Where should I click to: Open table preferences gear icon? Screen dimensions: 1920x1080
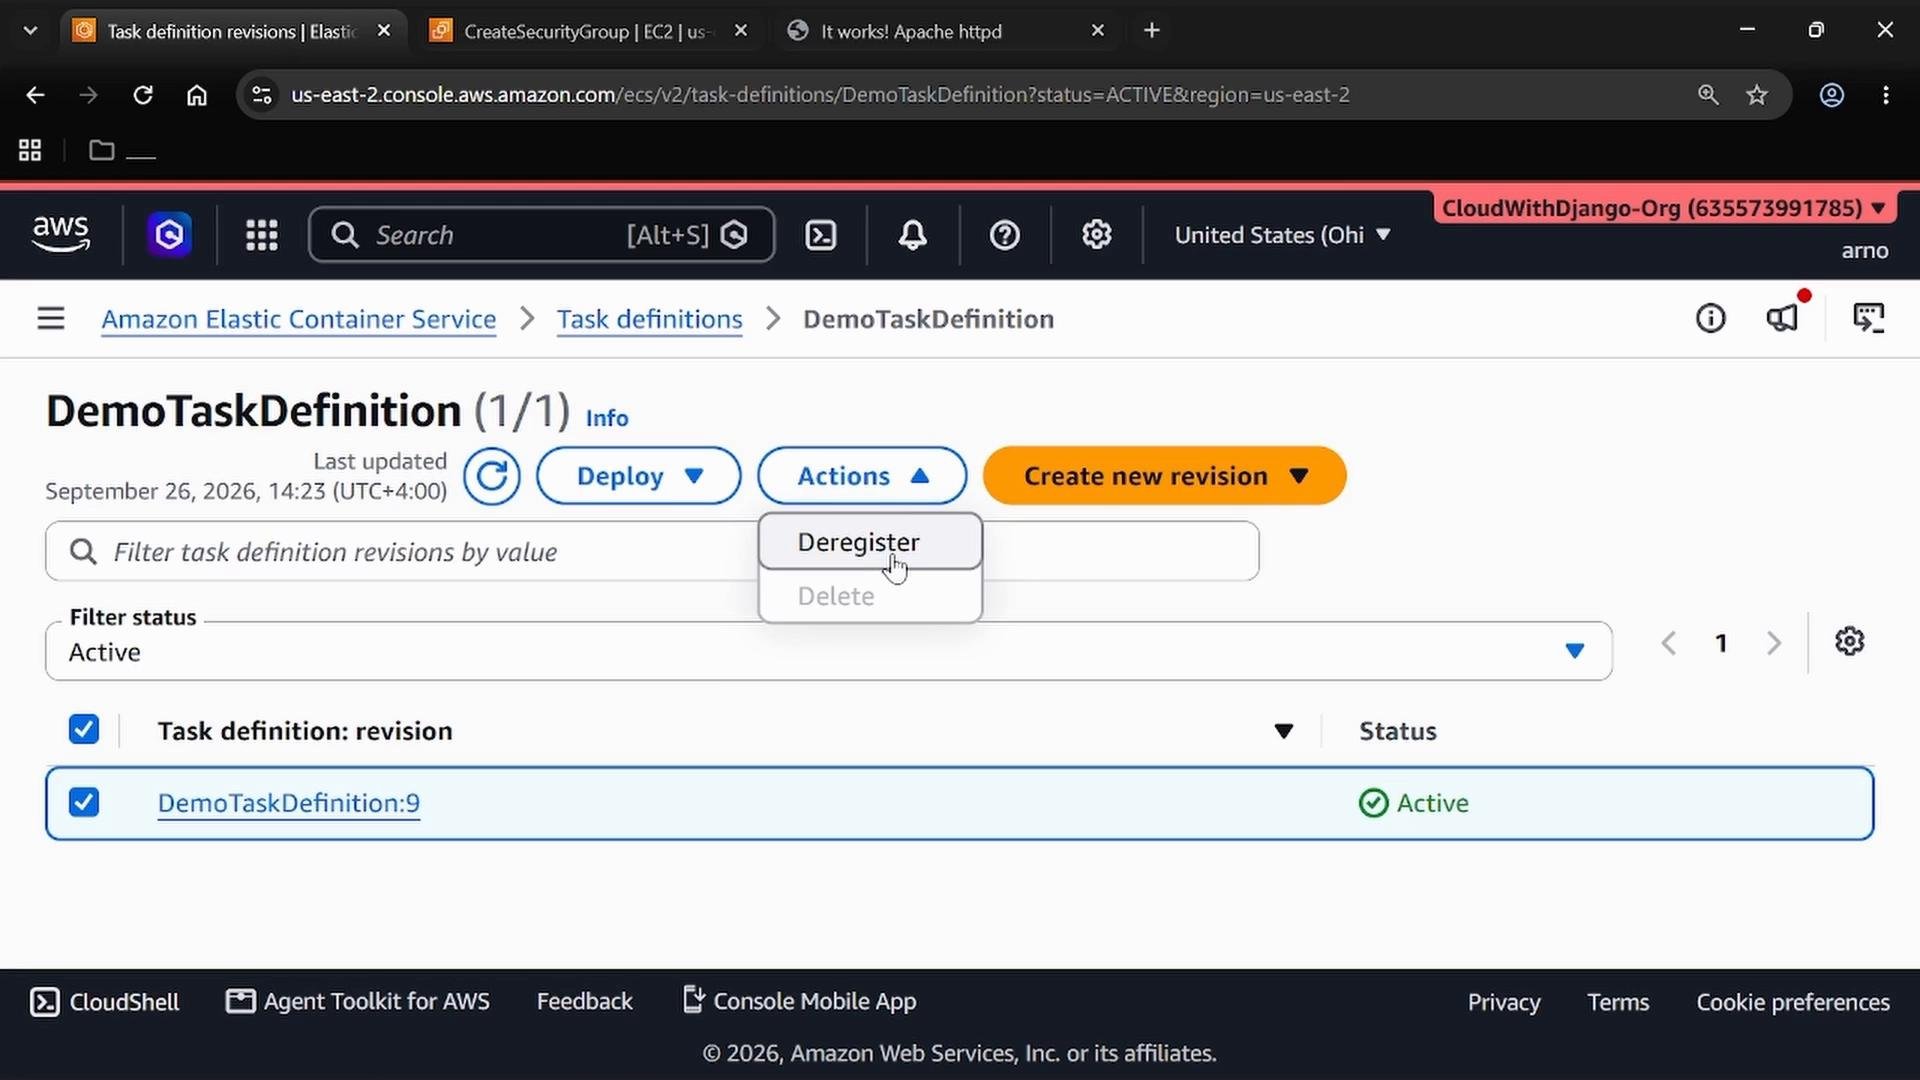1850,642
